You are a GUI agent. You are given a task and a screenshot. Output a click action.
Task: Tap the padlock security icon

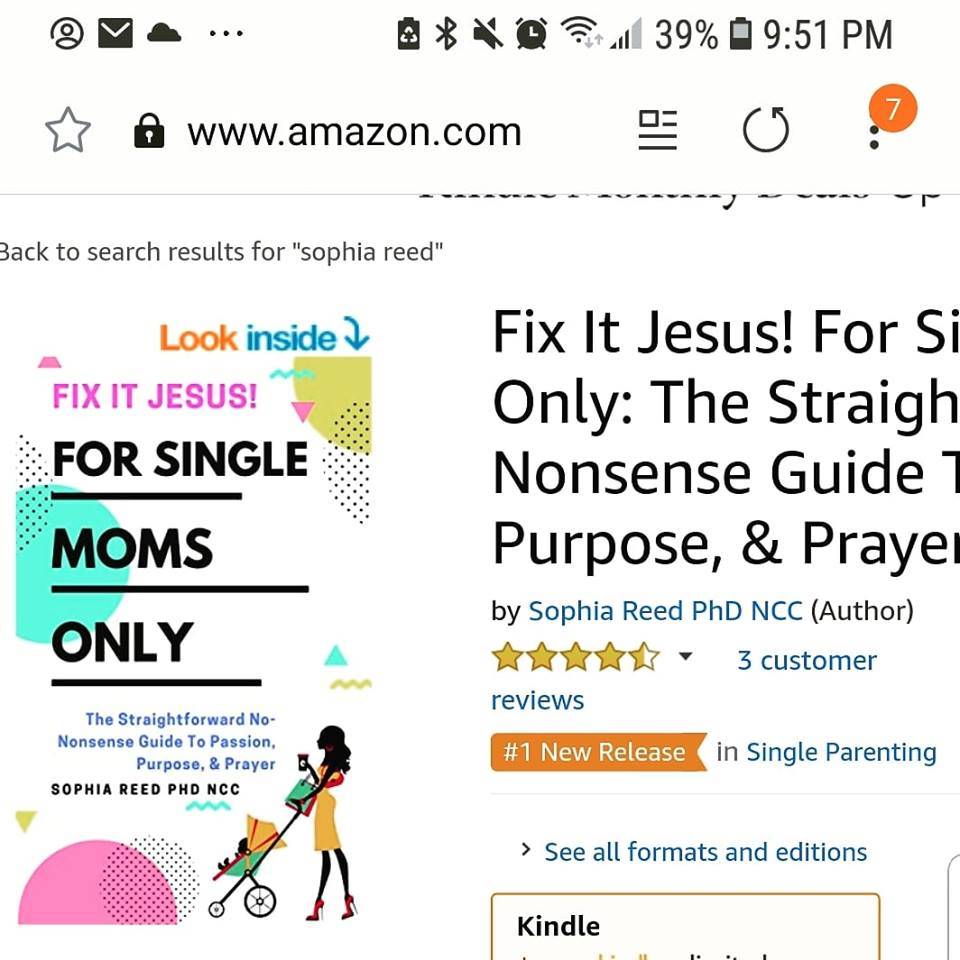(149, 130)
